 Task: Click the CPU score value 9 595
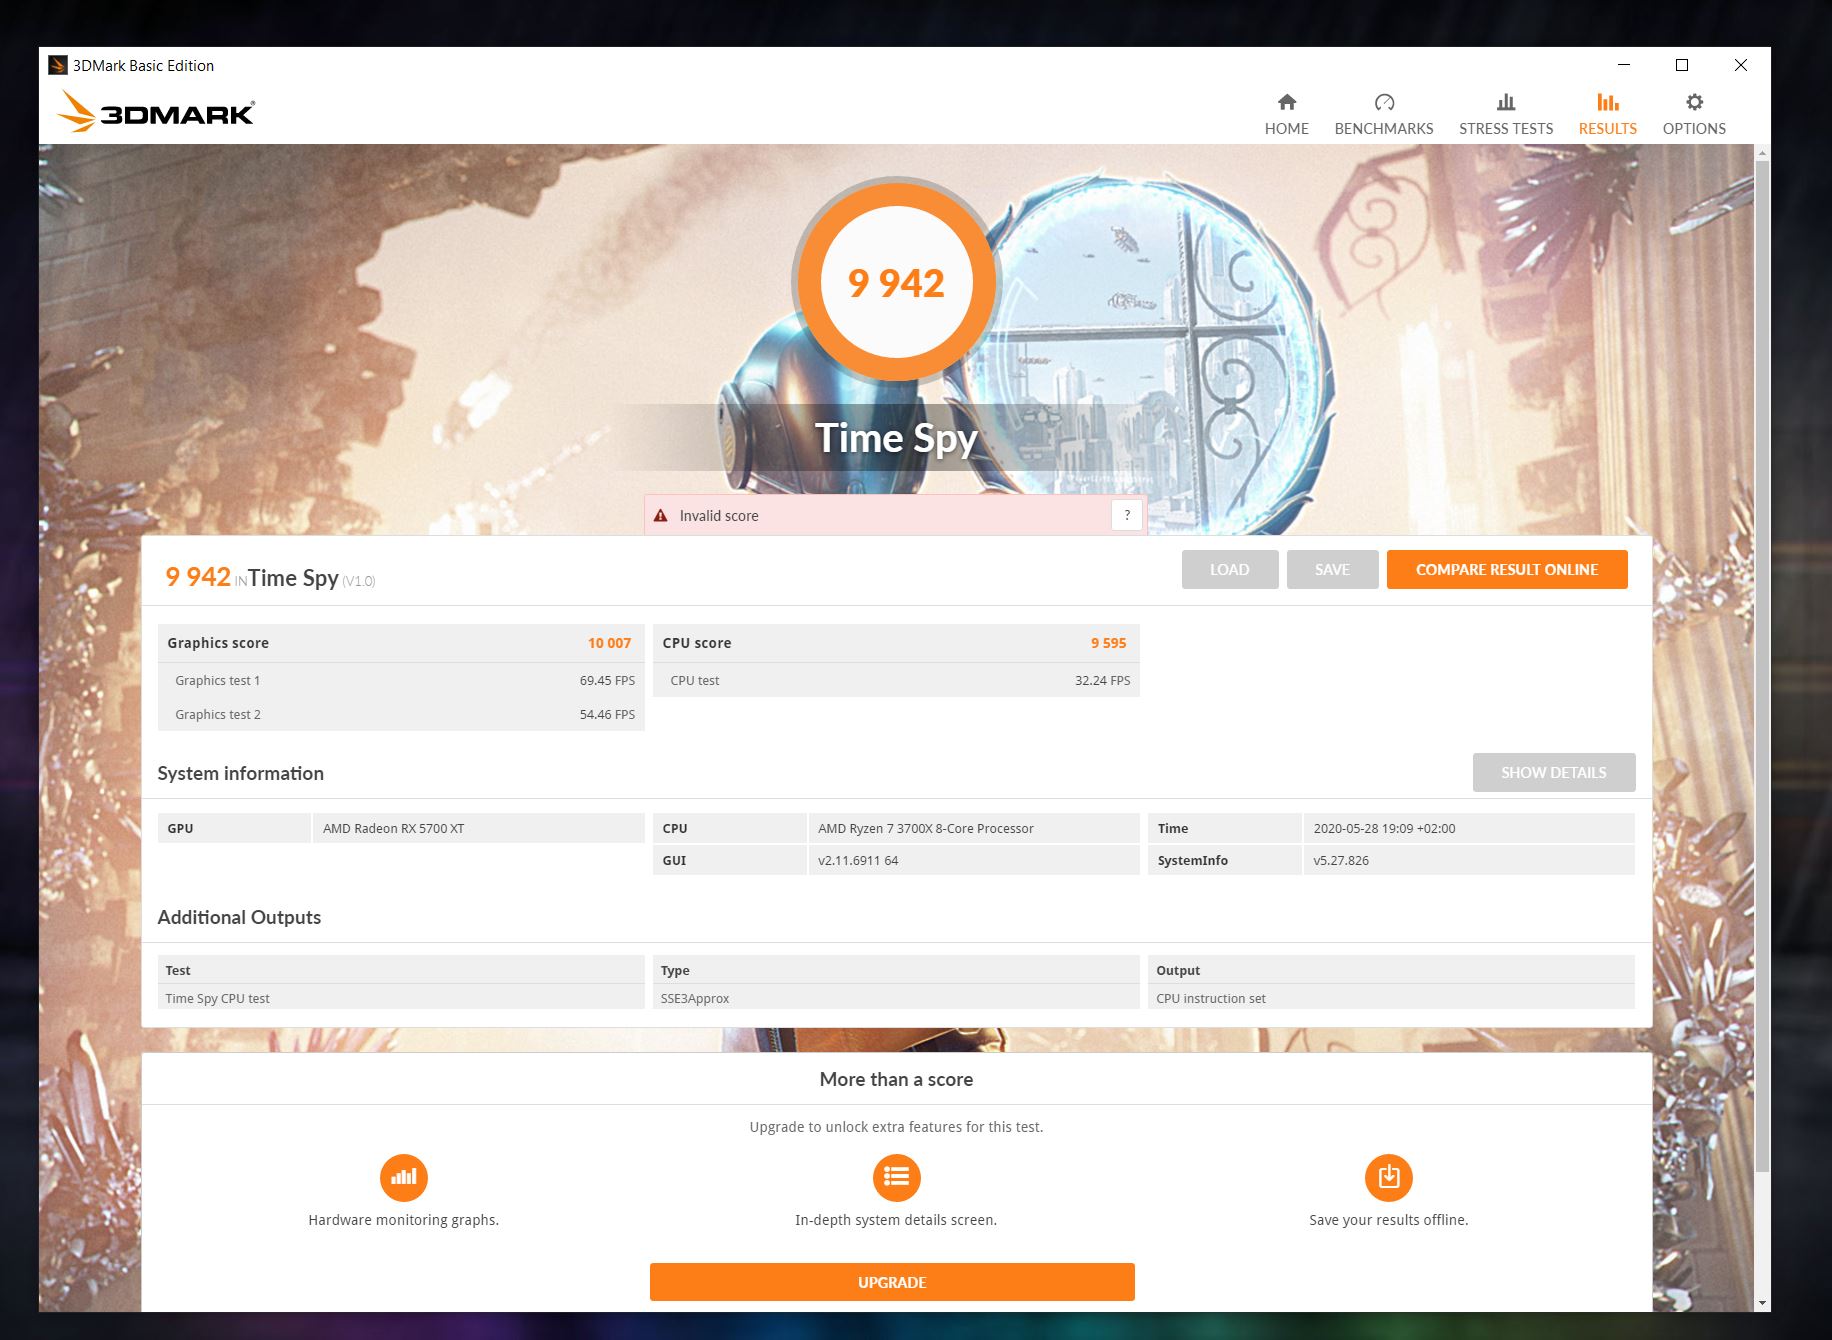click(x=1108, y=643)
